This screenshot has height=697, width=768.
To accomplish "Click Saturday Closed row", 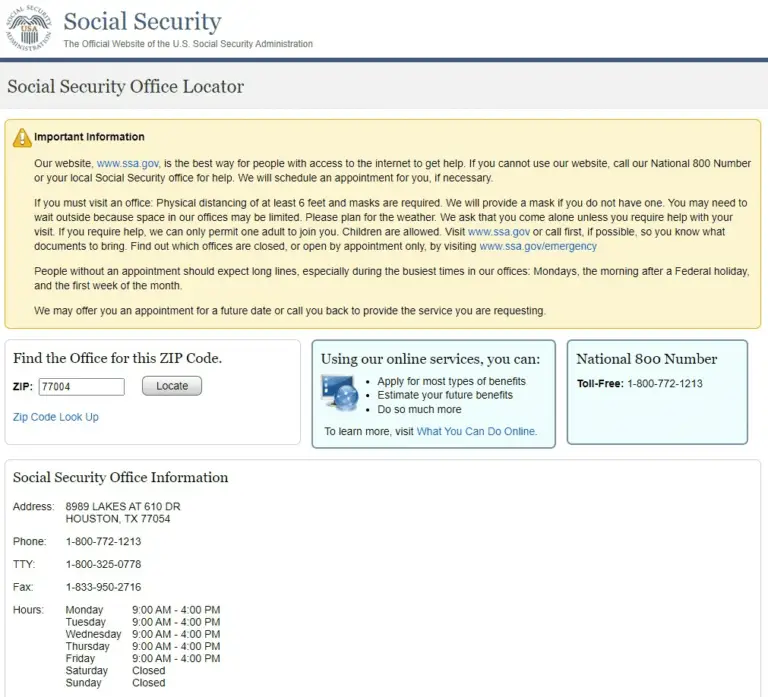I will (x=116, y=671).
